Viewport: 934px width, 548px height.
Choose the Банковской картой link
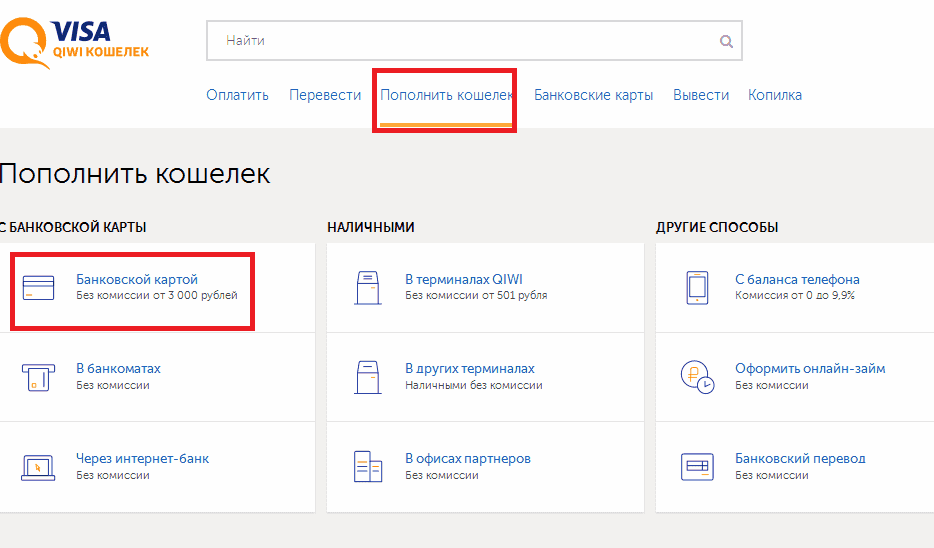coord(137,279)
